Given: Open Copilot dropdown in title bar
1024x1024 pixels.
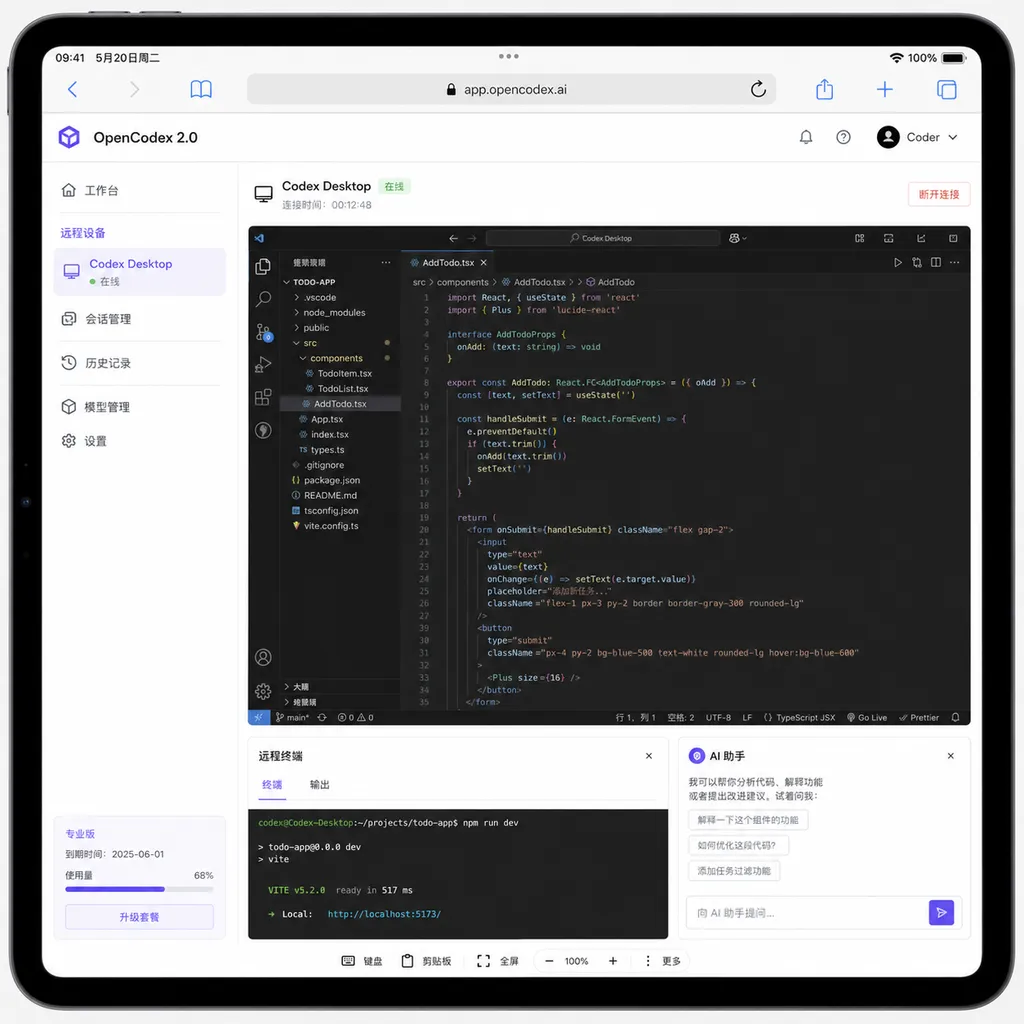Looking at the screenshot, I should pyautogui.click(x=737, y=238).
